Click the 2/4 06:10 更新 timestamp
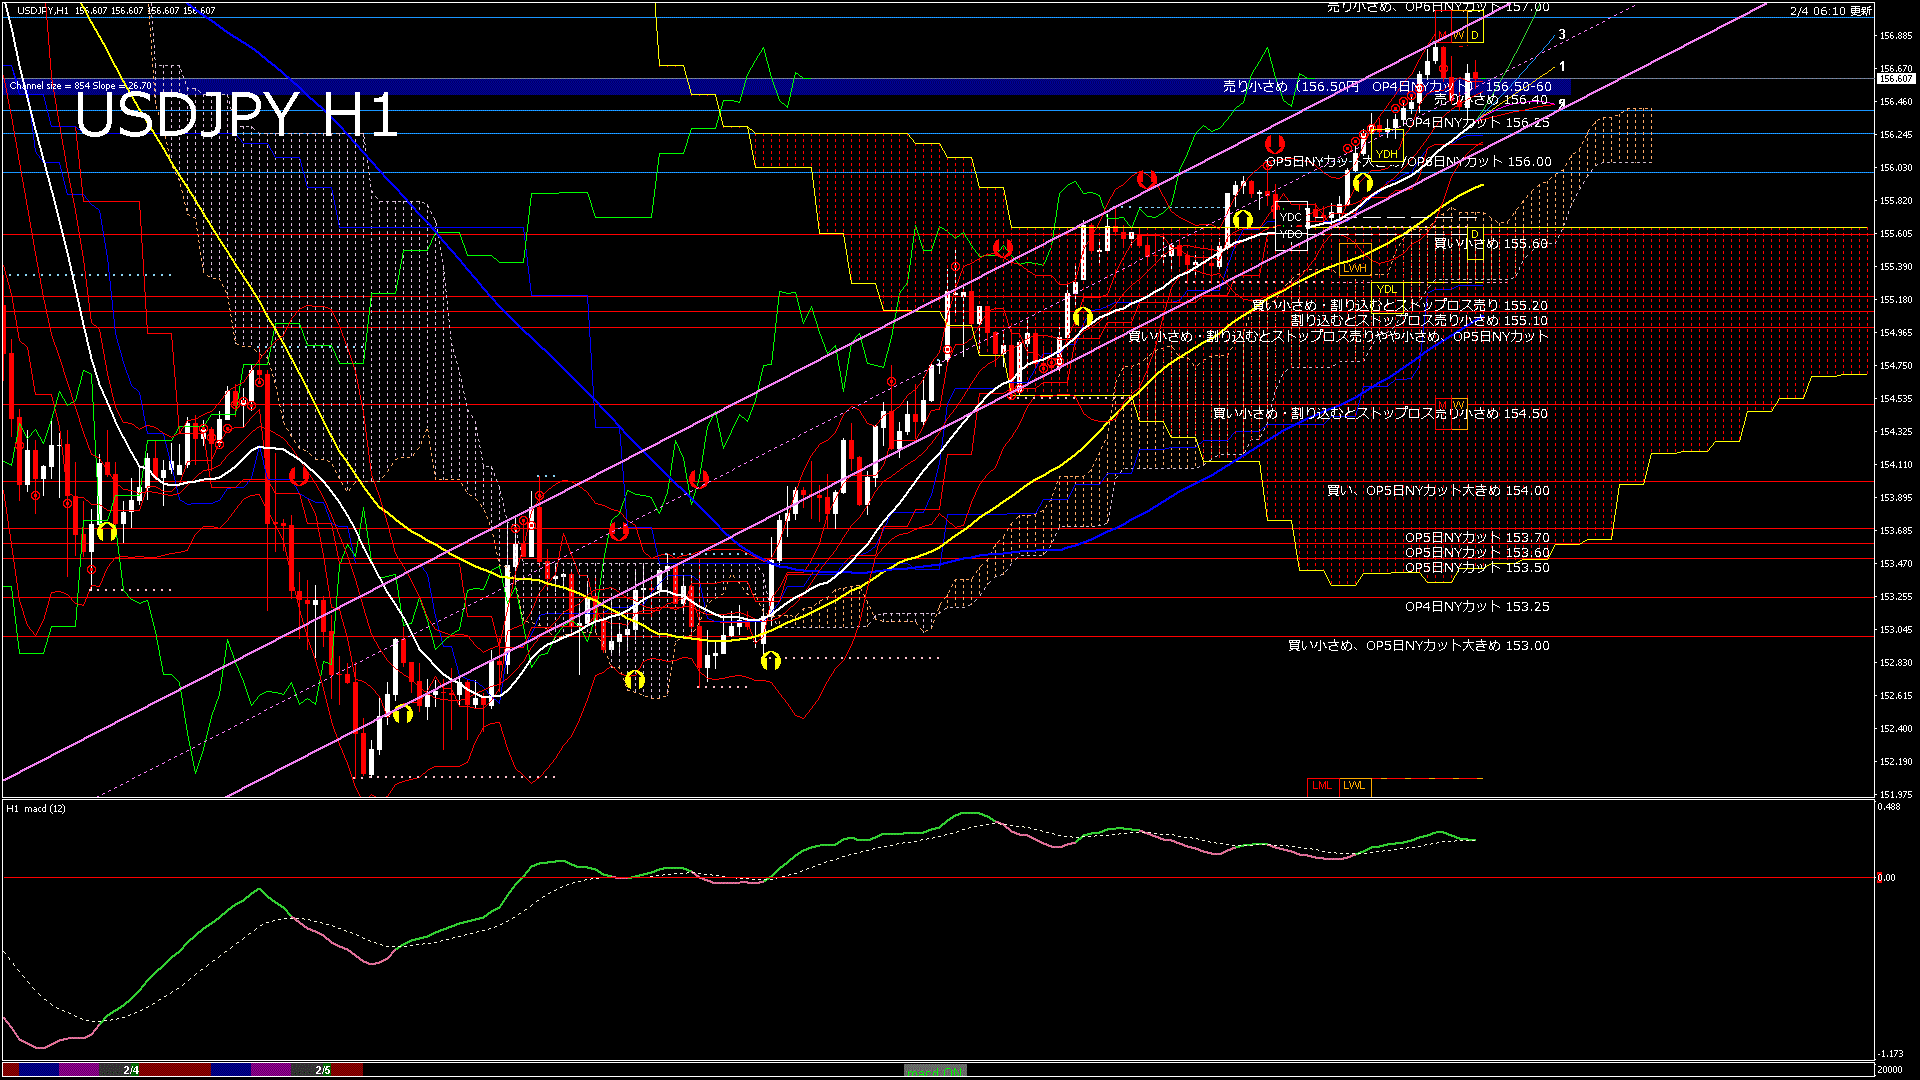 point(1830,11)
